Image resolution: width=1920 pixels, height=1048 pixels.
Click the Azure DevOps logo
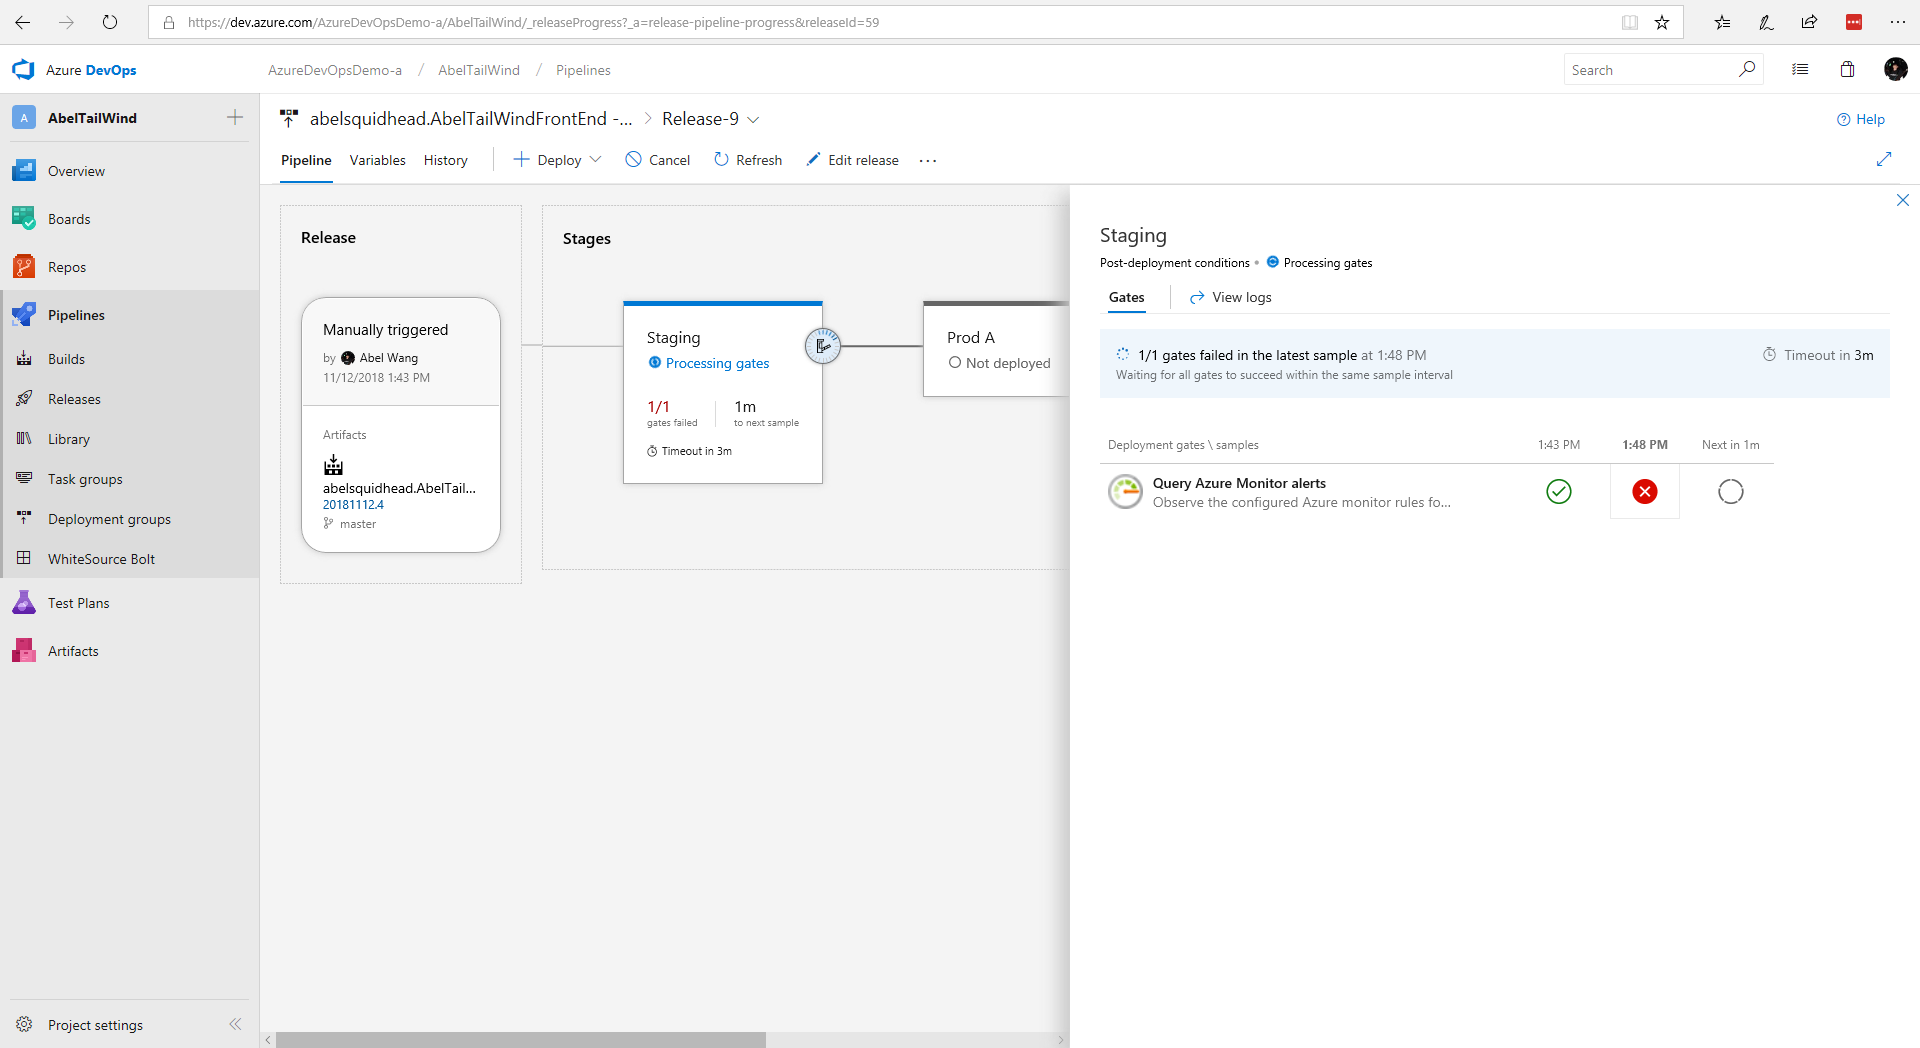coord(23,70)
